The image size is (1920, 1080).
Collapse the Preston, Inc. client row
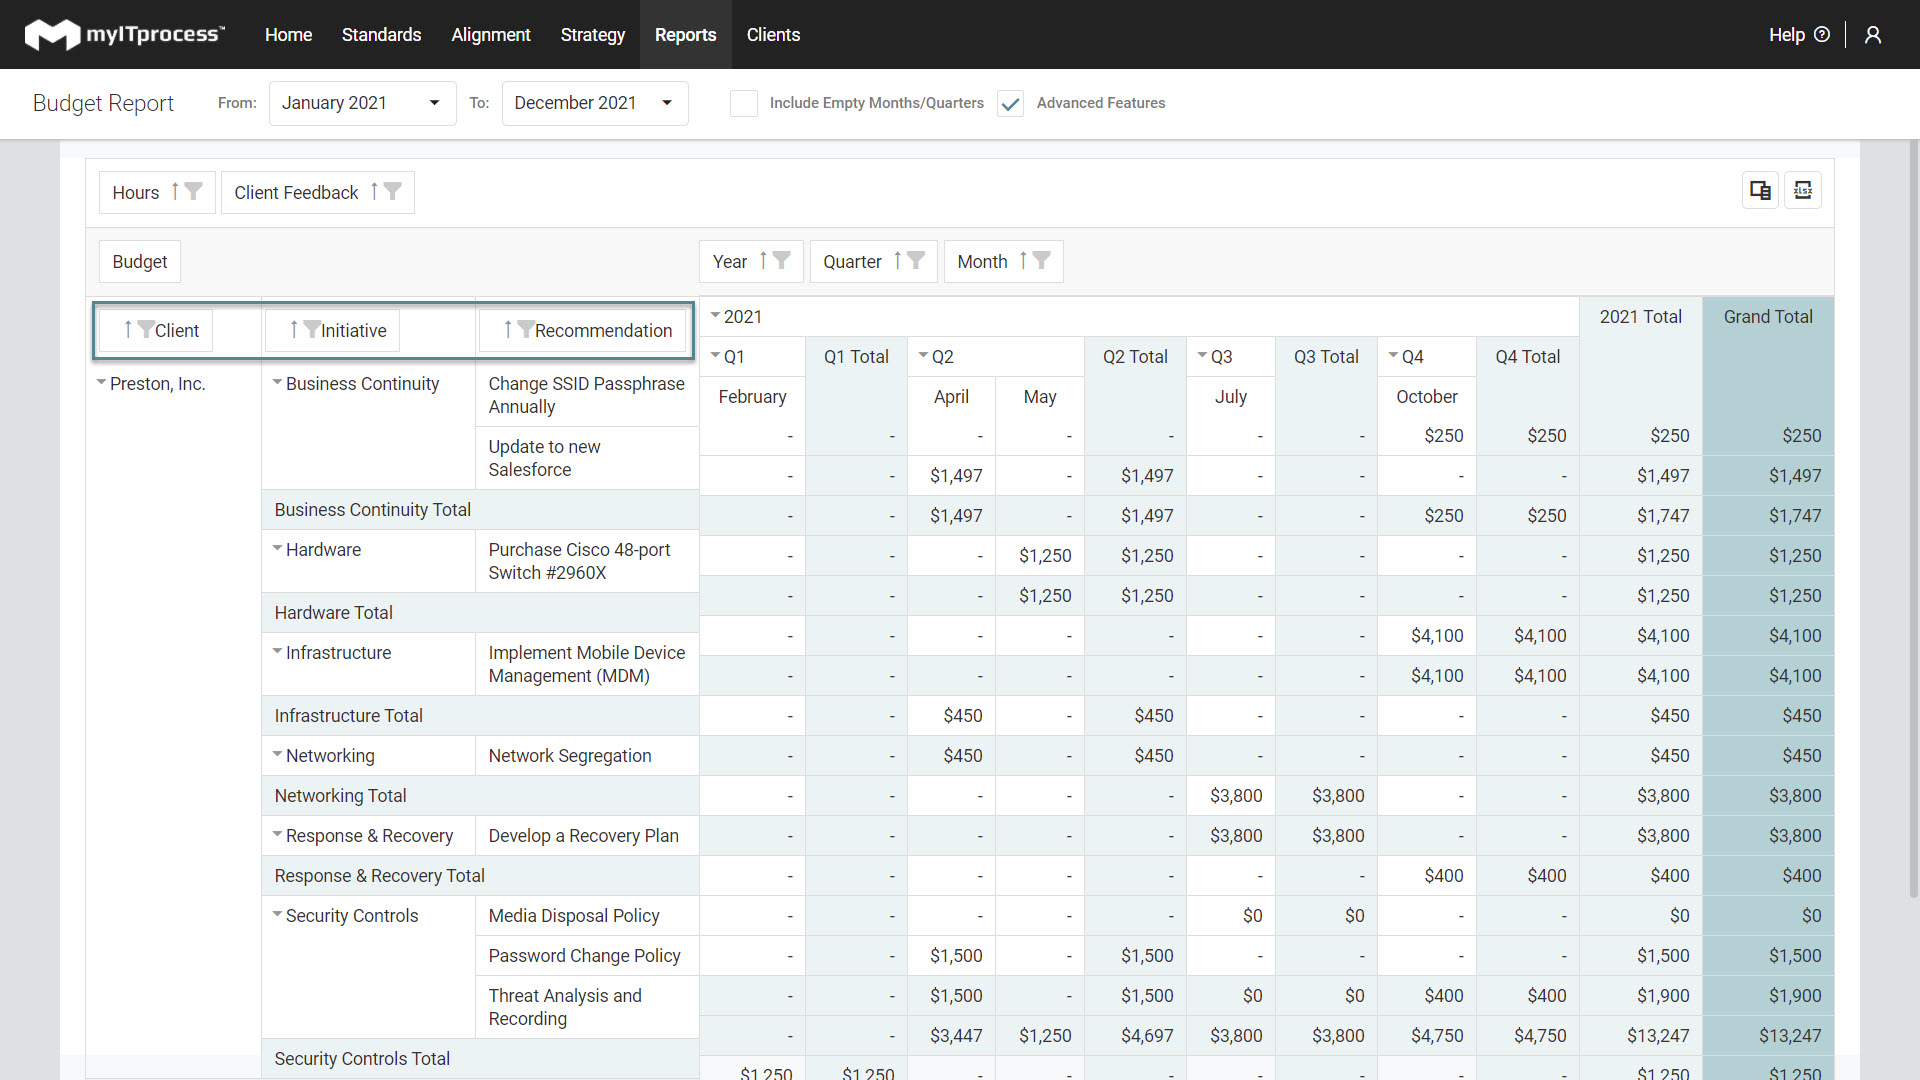click(101, 382)
